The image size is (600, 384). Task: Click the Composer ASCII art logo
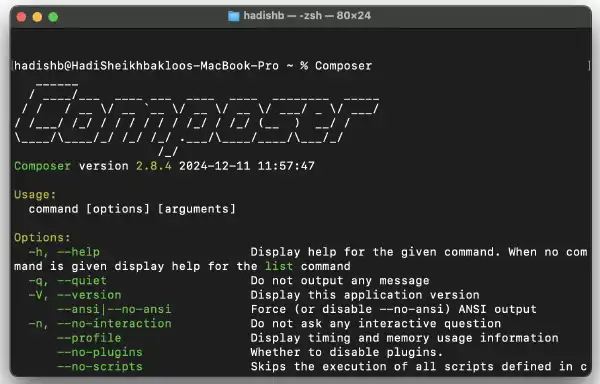197,119
